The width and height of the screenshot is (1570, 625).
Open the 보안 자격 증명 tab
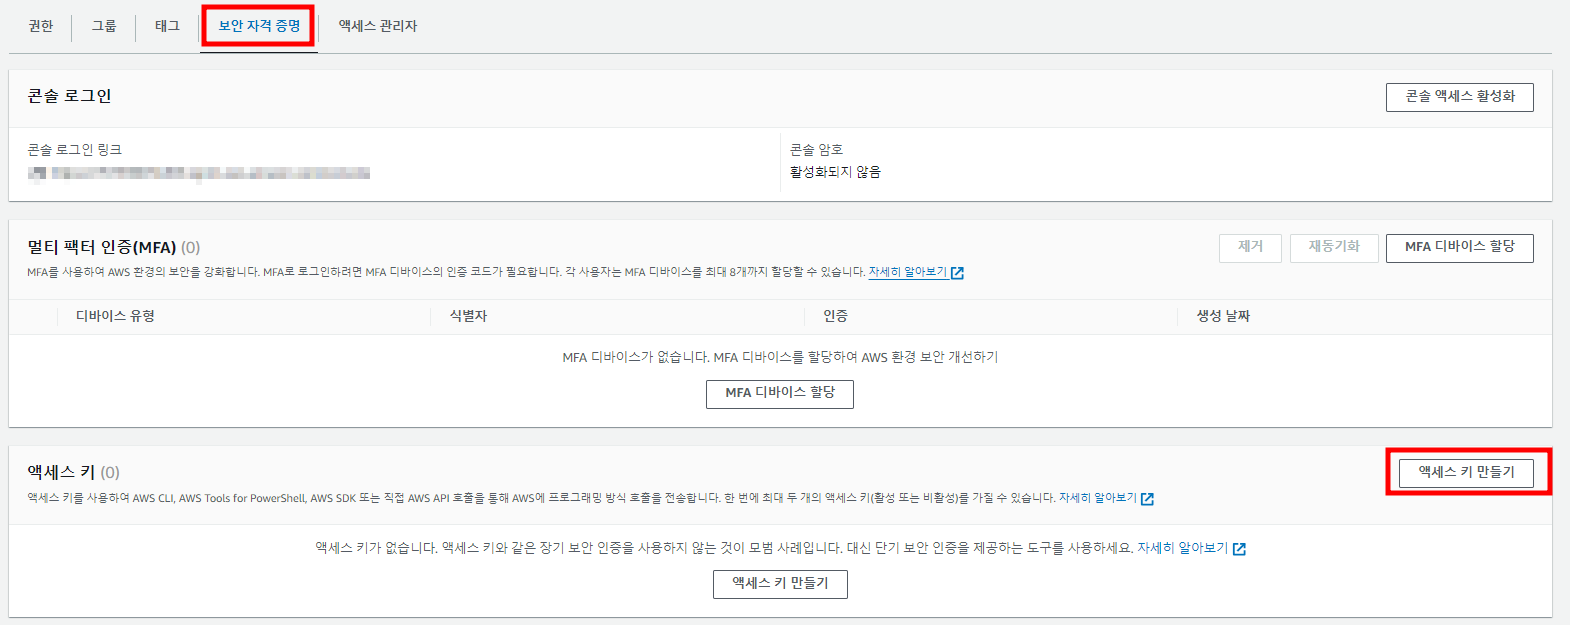(259, 26)
